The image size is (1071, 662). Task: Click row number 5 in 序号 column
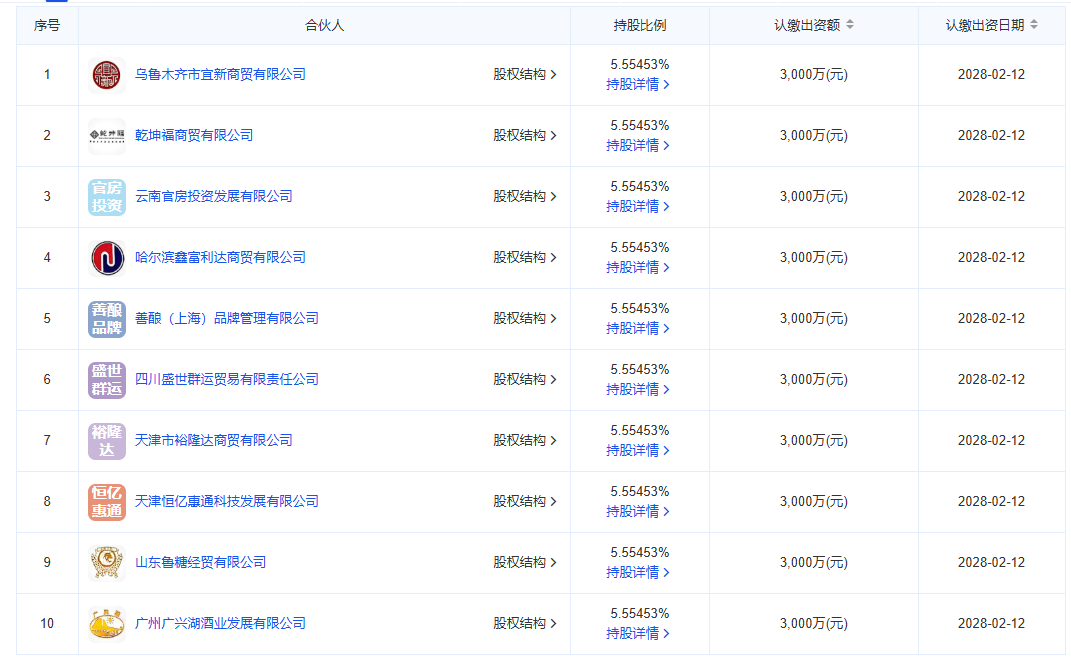(47, 318)
